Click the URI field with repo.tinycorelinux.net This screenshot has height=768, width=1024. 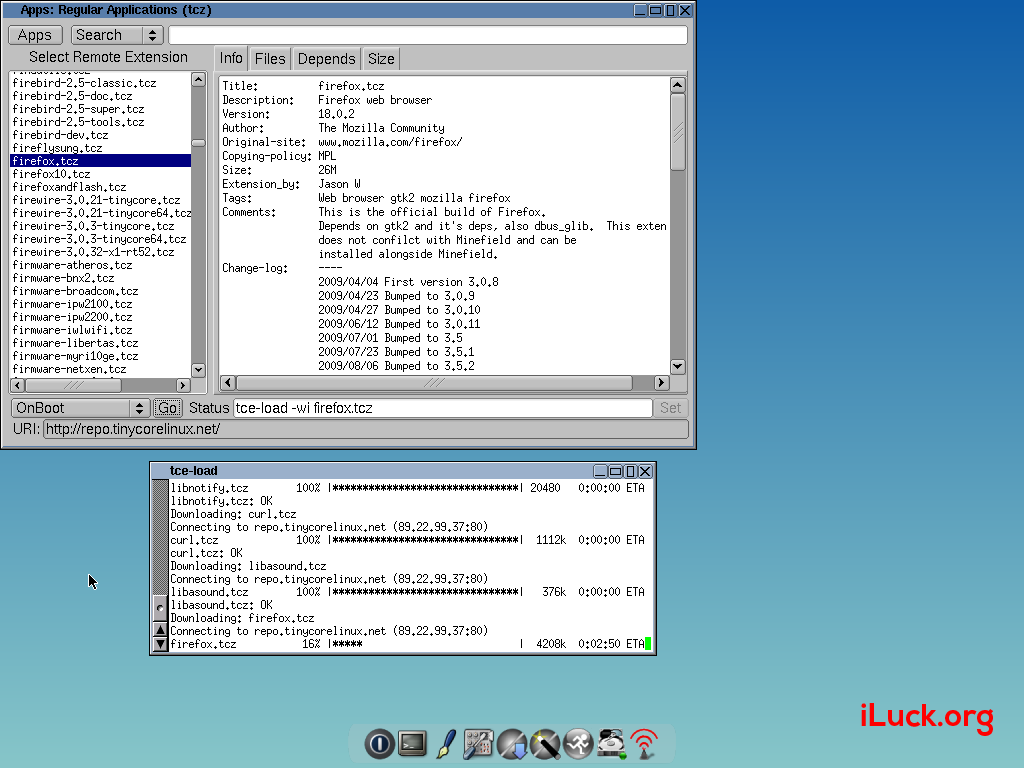(x=366, y=429)
